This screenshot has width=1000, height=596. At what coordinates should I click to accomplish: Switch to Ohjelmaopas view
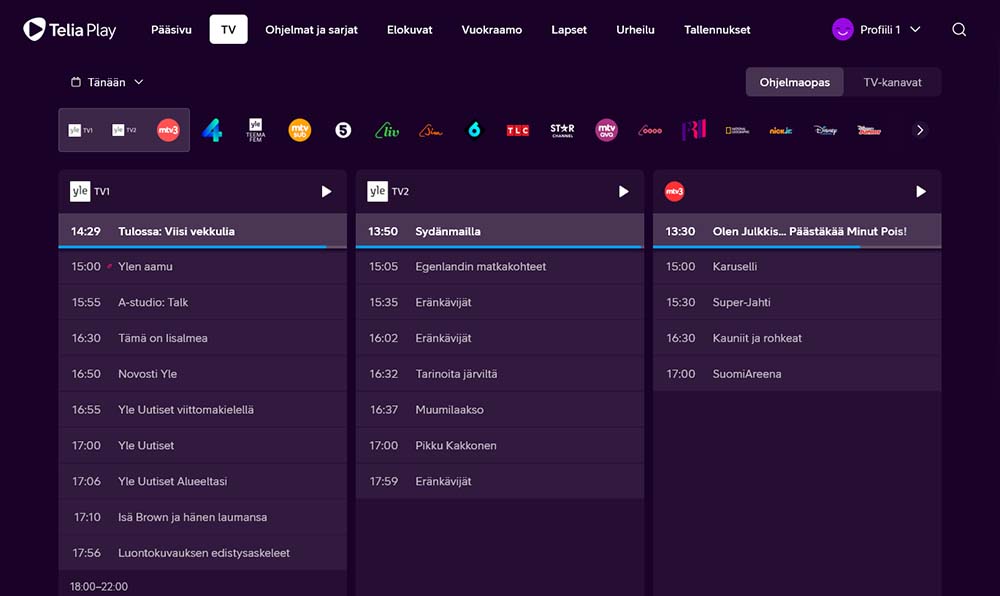click(795, 82)
